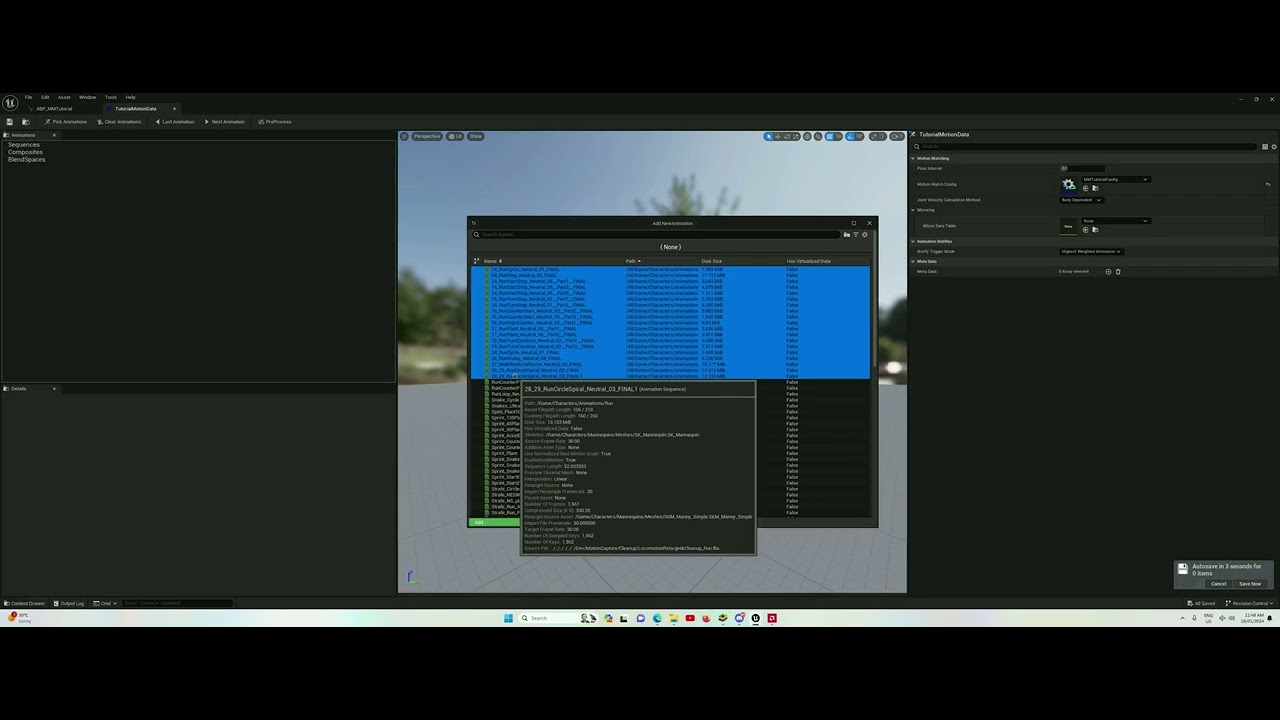This screenshot has width=1280, height=720.
Task: Open the viewport Show menu
Action: tap(476, 136)
